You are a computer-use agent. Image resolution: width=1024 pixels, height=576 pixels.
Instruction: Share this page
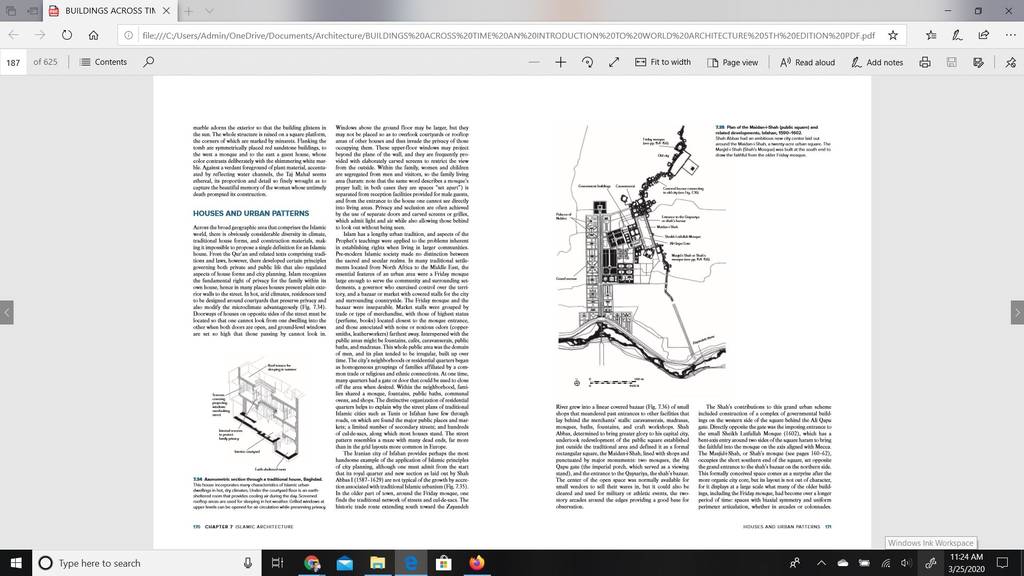click(984, 35)
